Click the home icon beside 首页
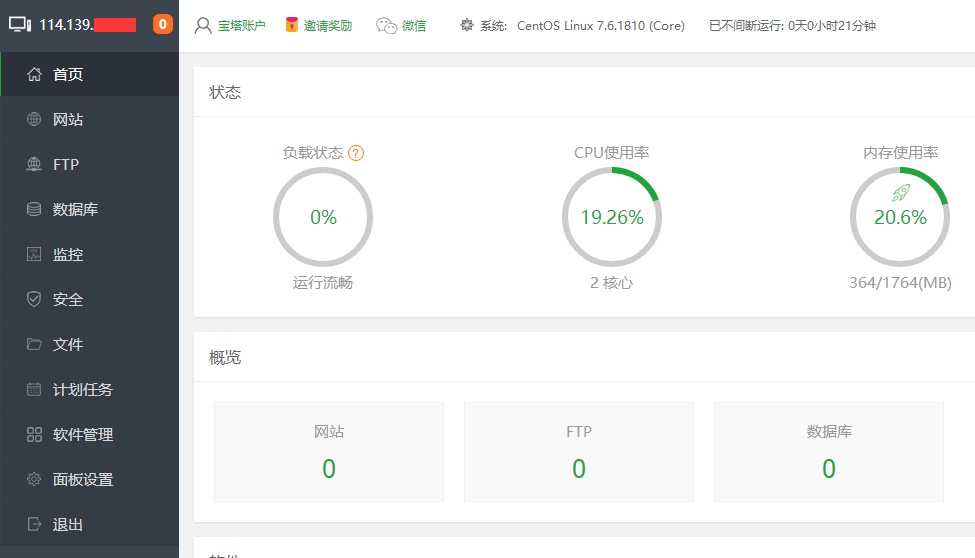The image size is (975, 558). click(34, 75)
